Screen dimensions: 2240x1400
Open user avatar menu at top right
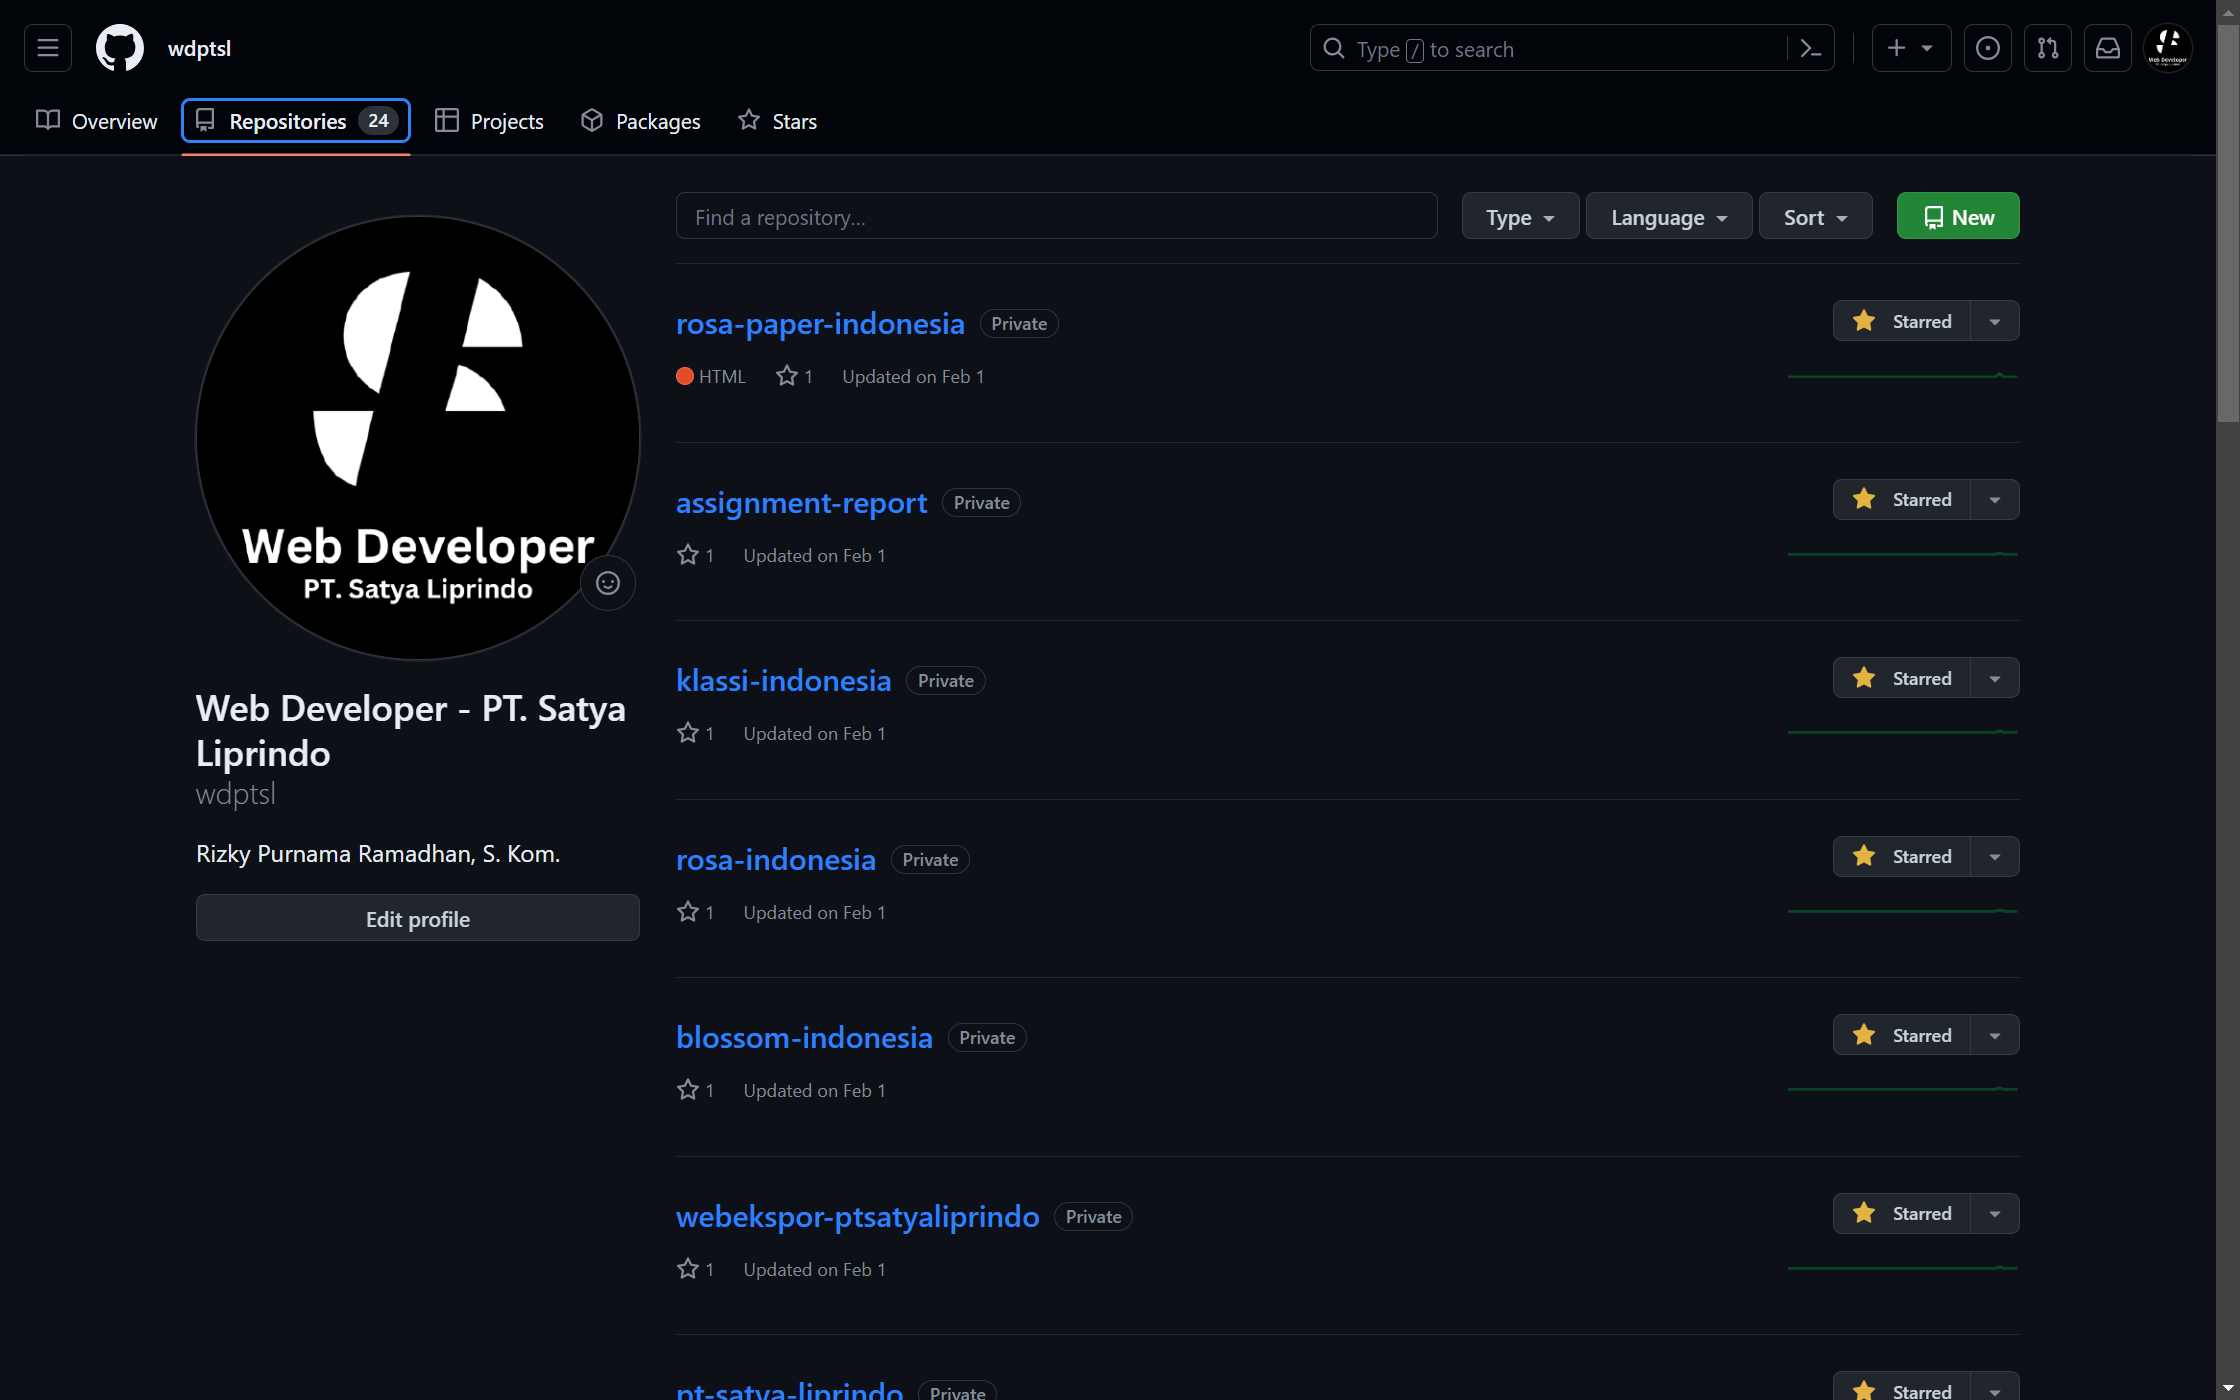pyautogui.click(x=2167, y=48)
